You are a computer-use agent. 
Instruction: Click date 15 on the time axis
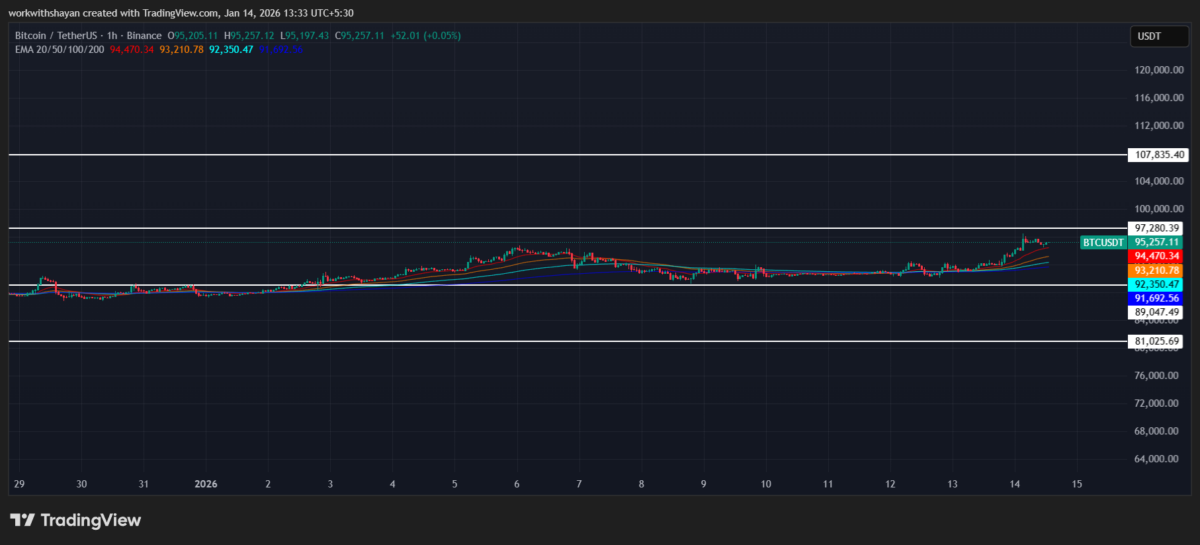tap(1076, 483)
